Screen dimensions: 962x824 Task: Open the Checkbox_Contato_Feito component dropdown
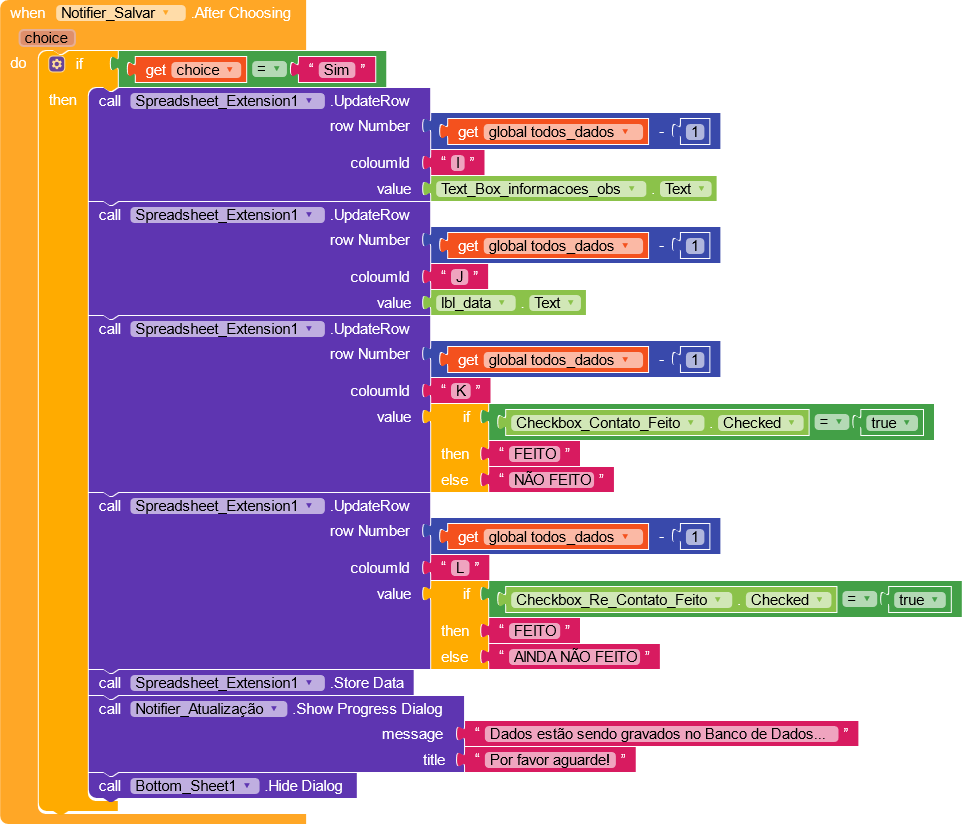click(607, 423)
